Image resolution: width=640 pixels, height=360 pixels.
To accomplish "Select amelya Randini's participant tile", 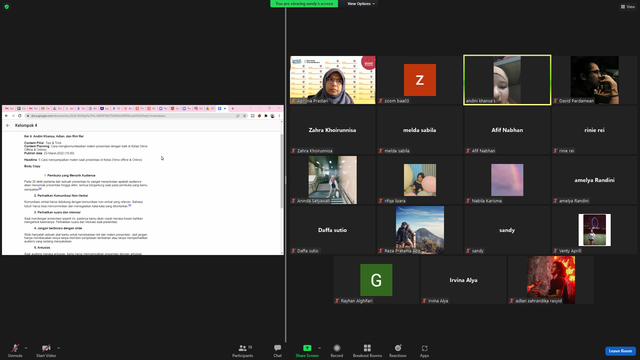I will click(594, 180).
